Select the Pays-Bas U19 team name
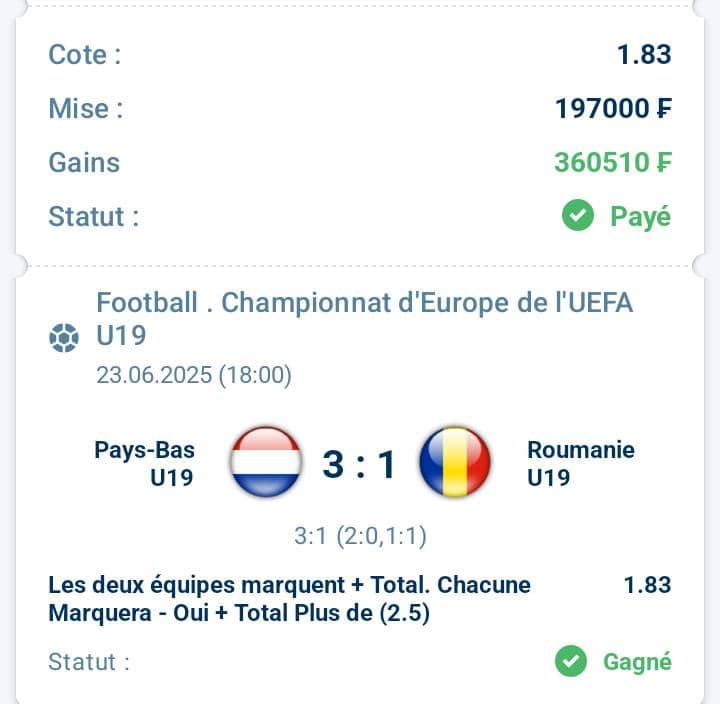The width and height of the screenshot is (720, 704). (x=145, y=463)
